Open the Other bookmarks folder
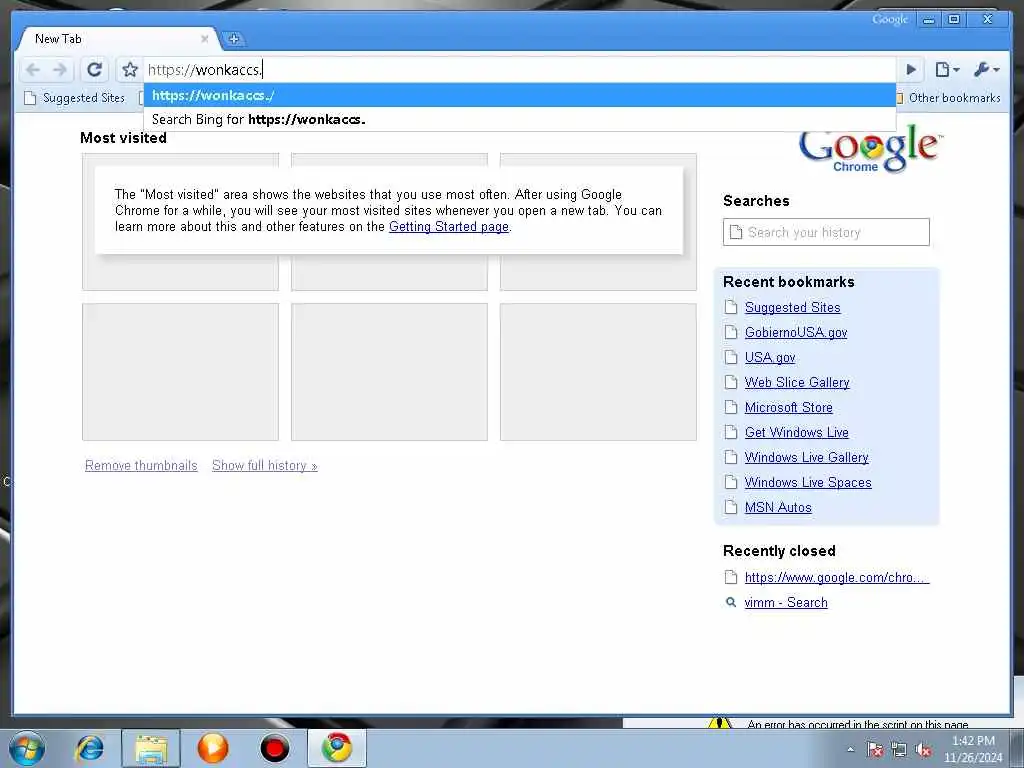1024x768 pixels. coord(949,98)
